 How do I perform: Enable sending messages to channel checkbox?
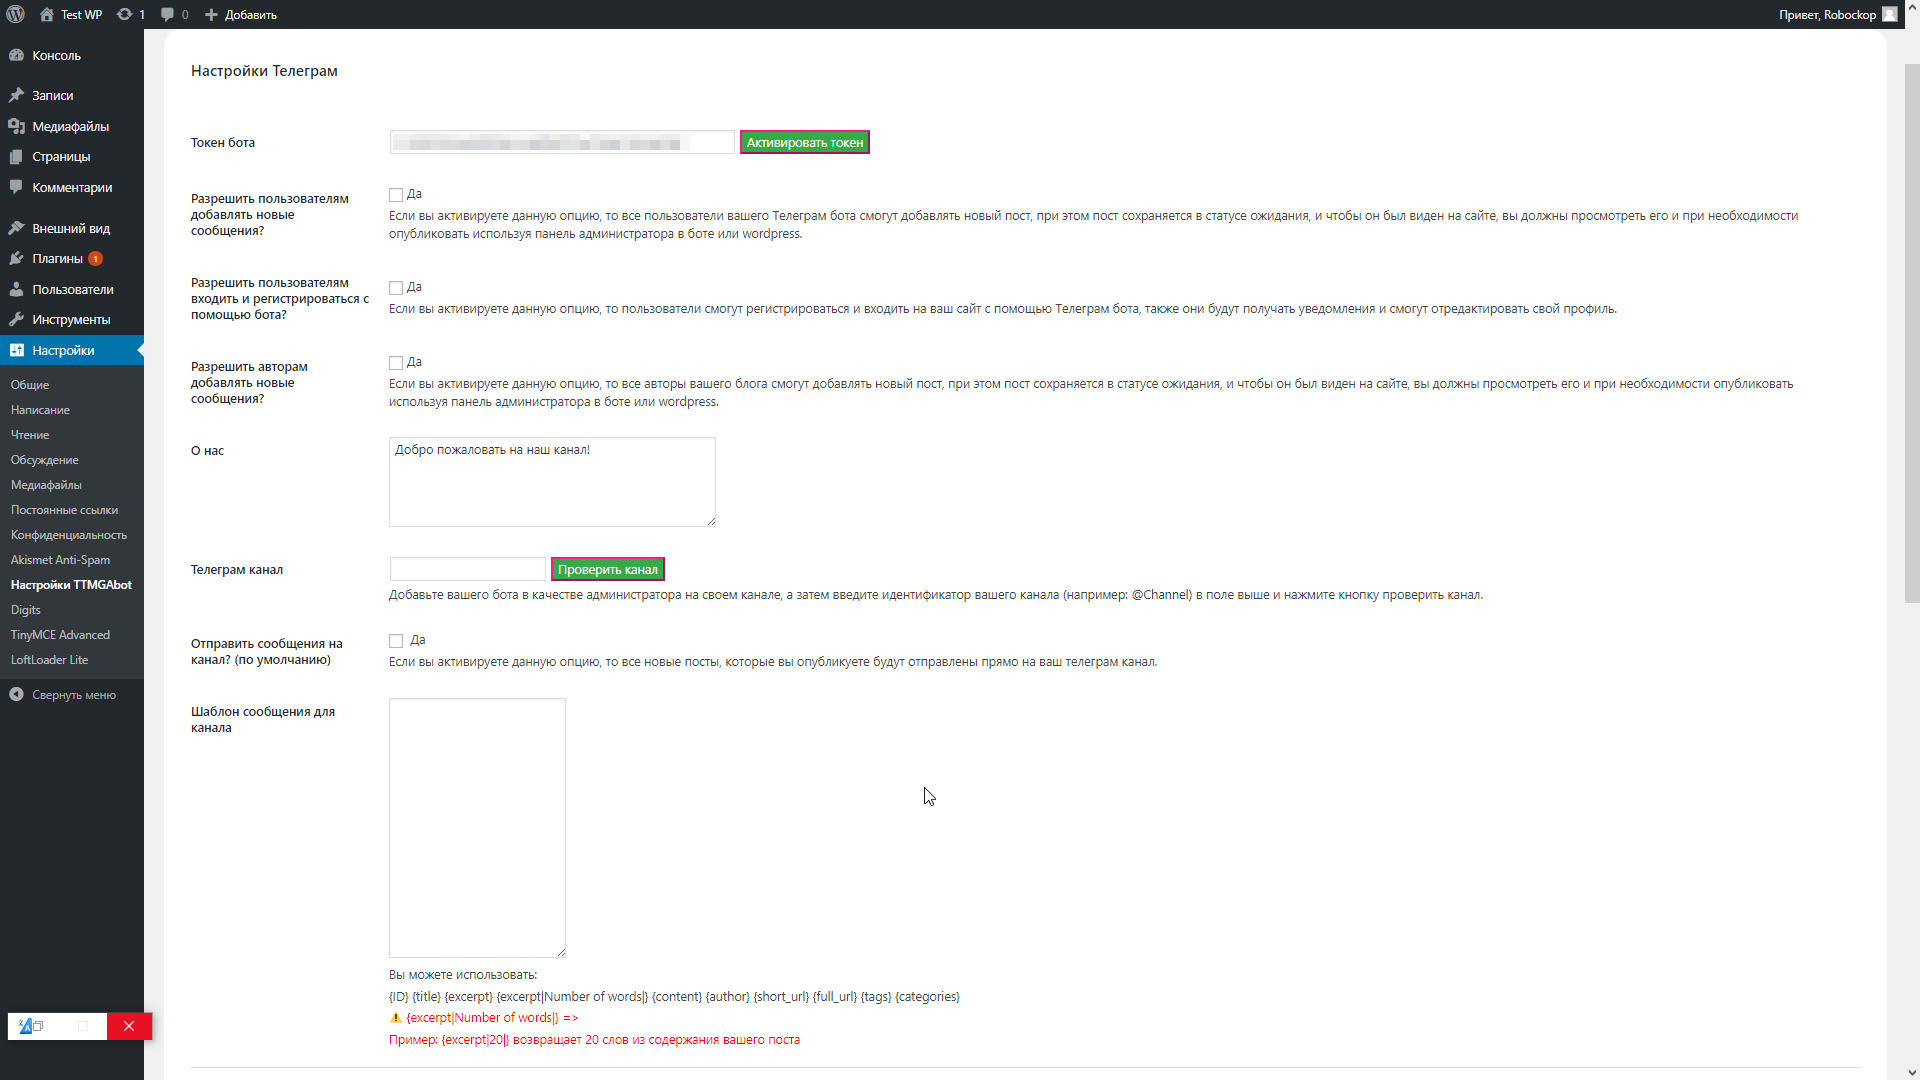click(396, 641)
